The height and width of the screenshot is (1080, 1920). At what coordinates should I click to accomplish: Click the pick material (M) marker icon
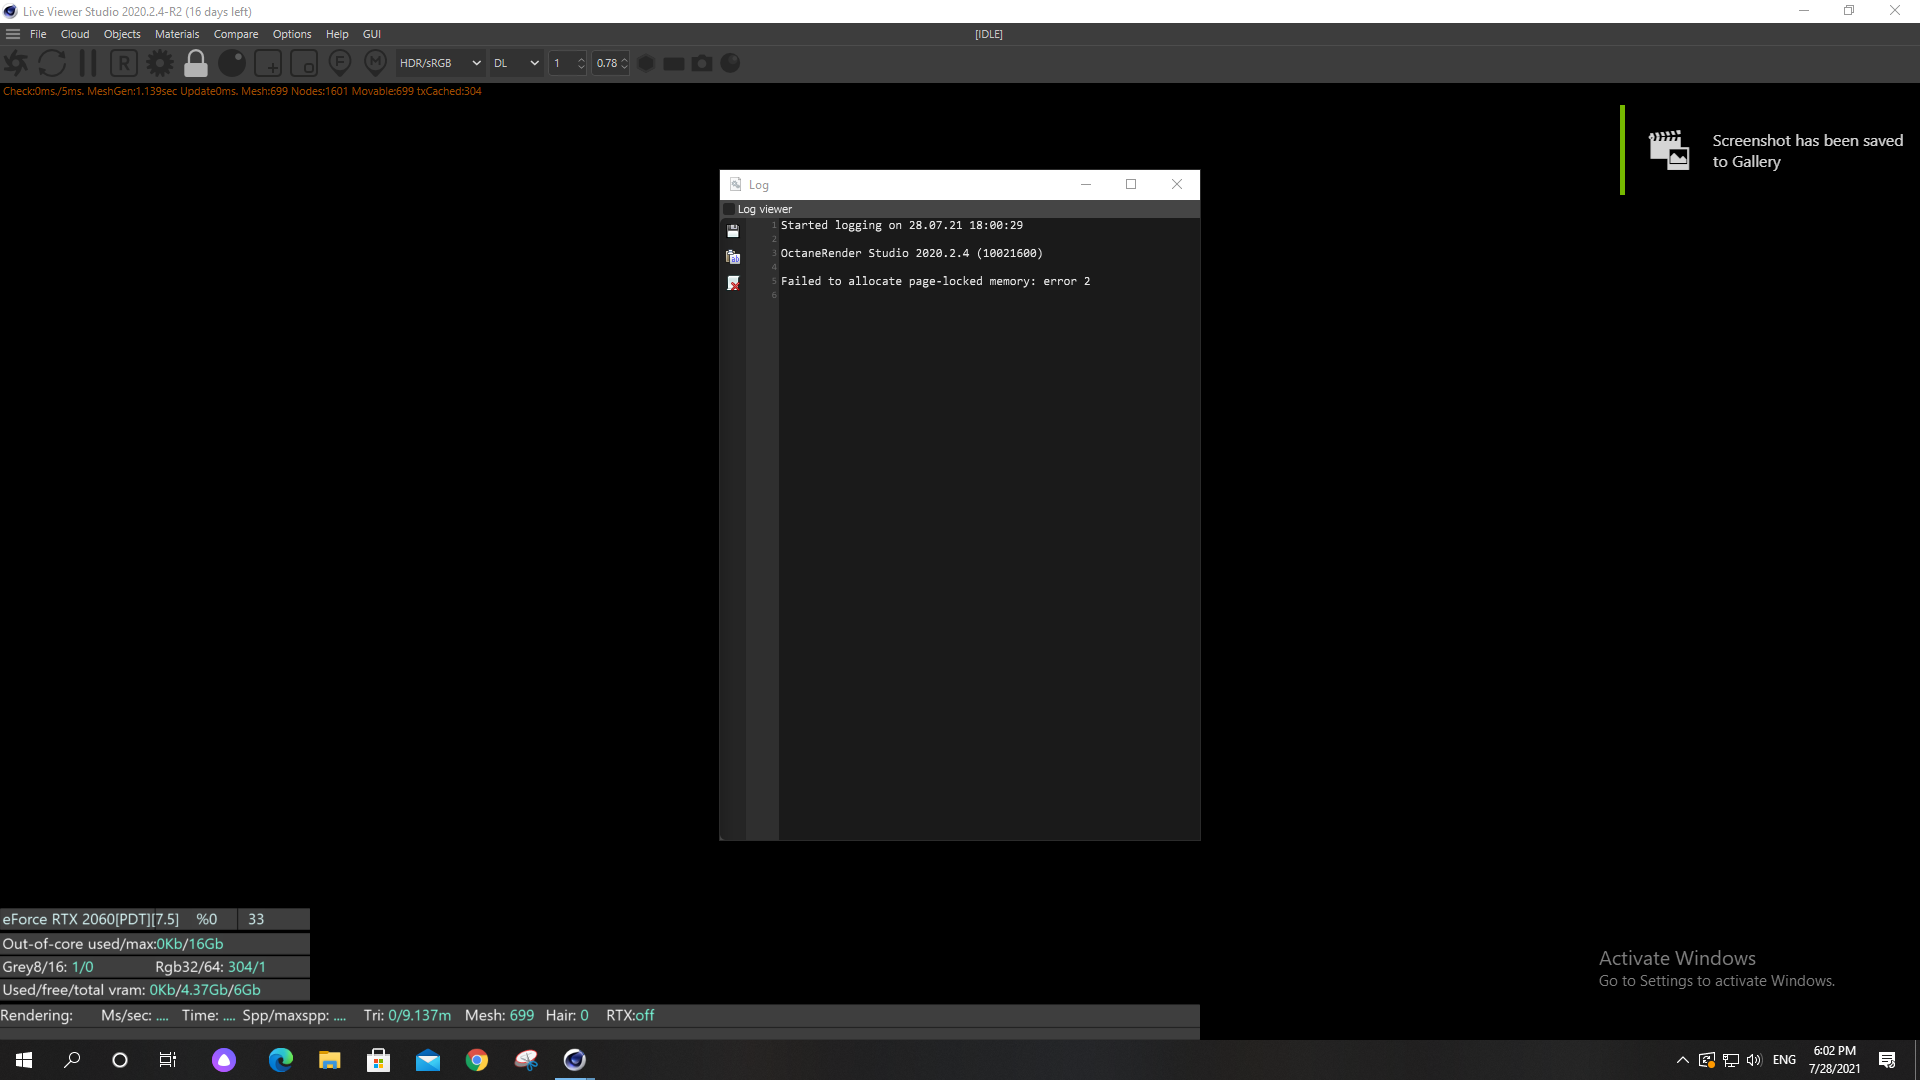(x=375, y=63)
